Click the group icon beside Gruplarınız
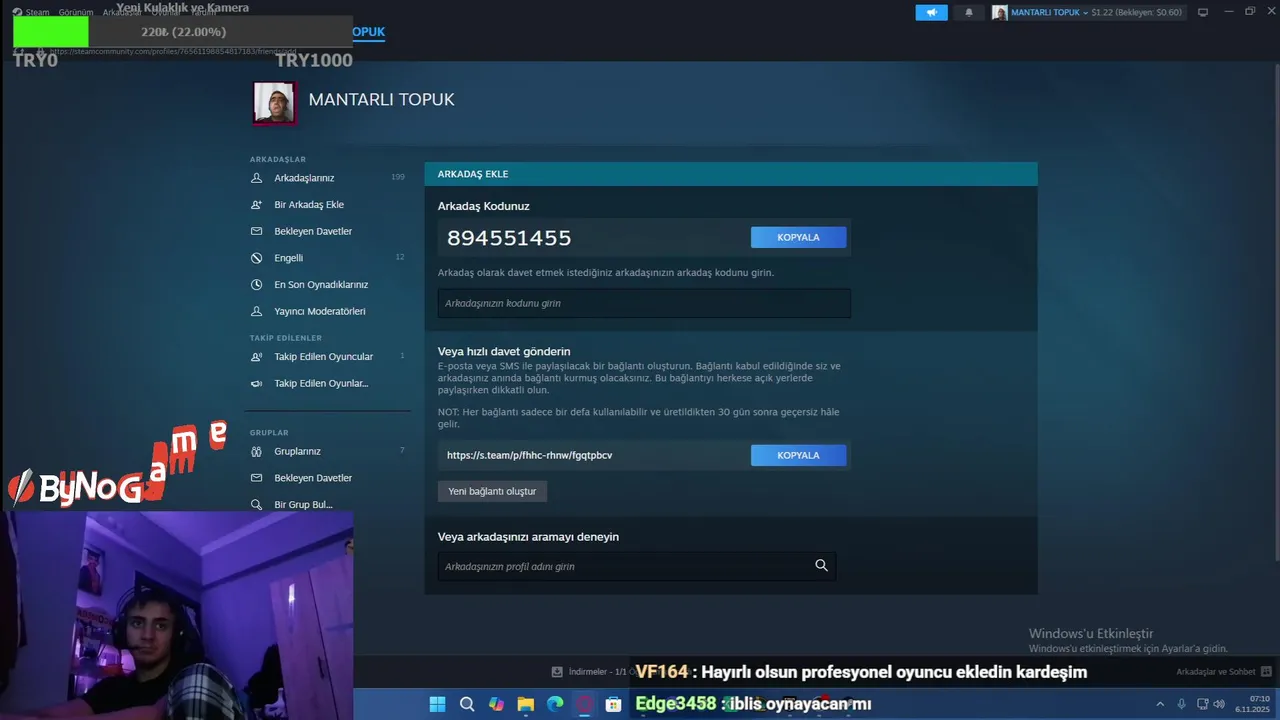Viewport: 1280px width, 720px height. [256, 451]
